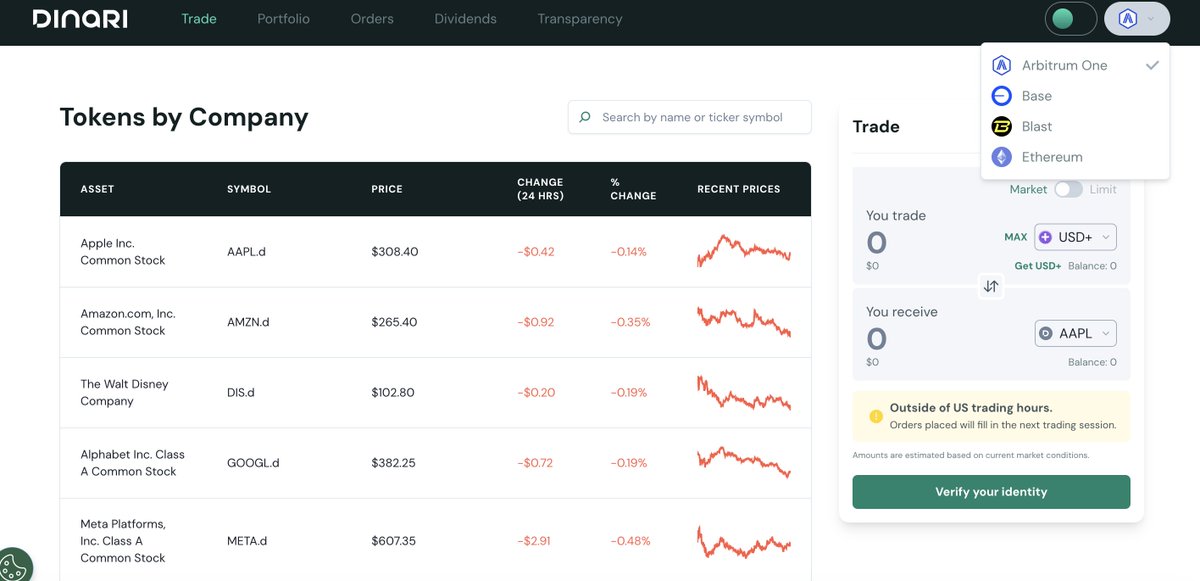Click the Apple Inc. price sparkline chart
1200x581 pixels.
click(744, 251)
